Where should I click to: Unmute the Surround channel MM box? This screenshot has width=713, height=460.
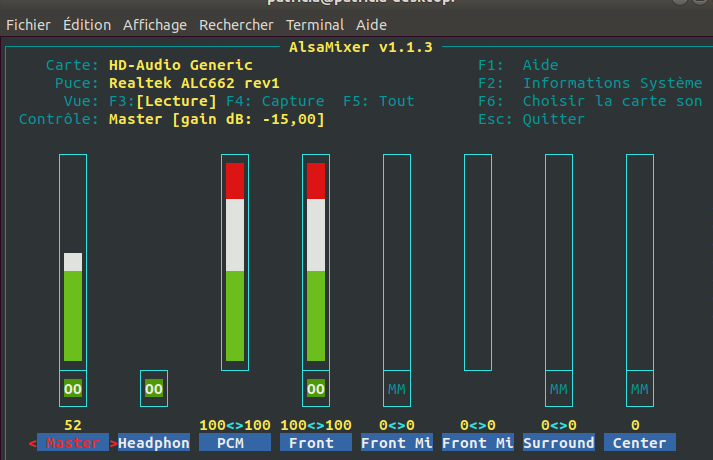(x=558, y=389)
